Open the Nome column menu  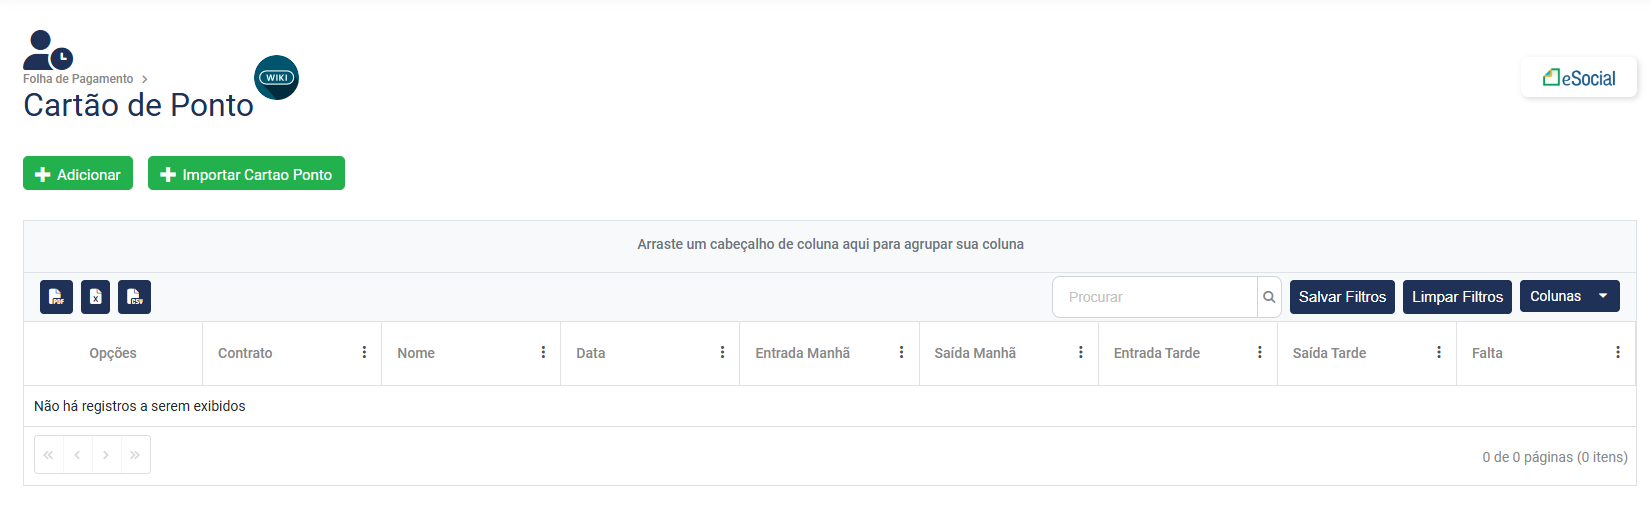(x=543, y=353)
